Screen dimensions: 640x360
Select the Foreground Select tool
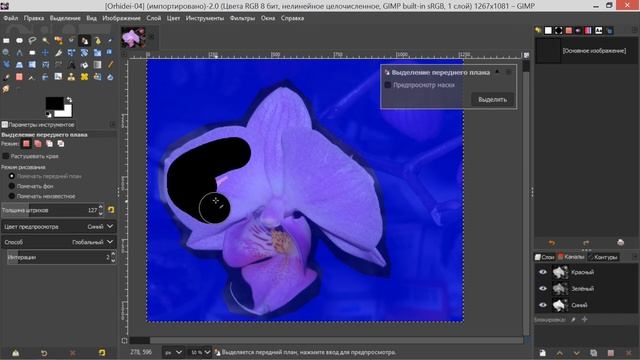(x=84, y=40)
